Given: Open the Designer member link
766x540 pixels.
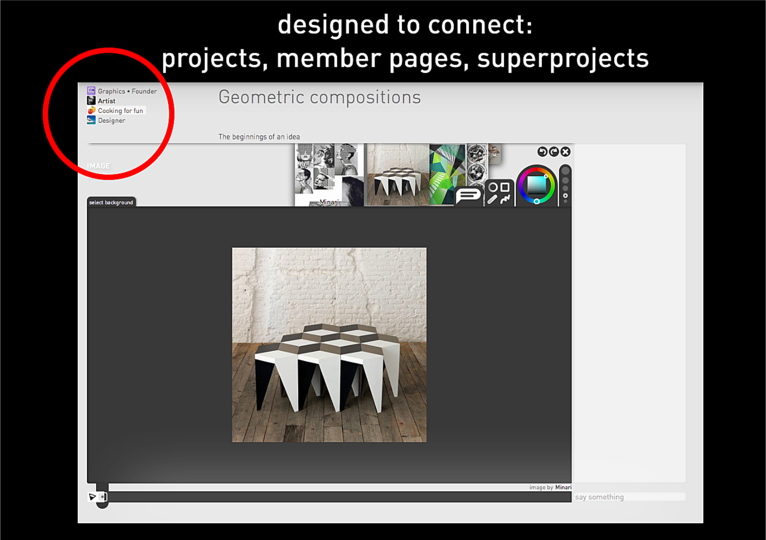Looking at the screenshot, I should 111,121.
